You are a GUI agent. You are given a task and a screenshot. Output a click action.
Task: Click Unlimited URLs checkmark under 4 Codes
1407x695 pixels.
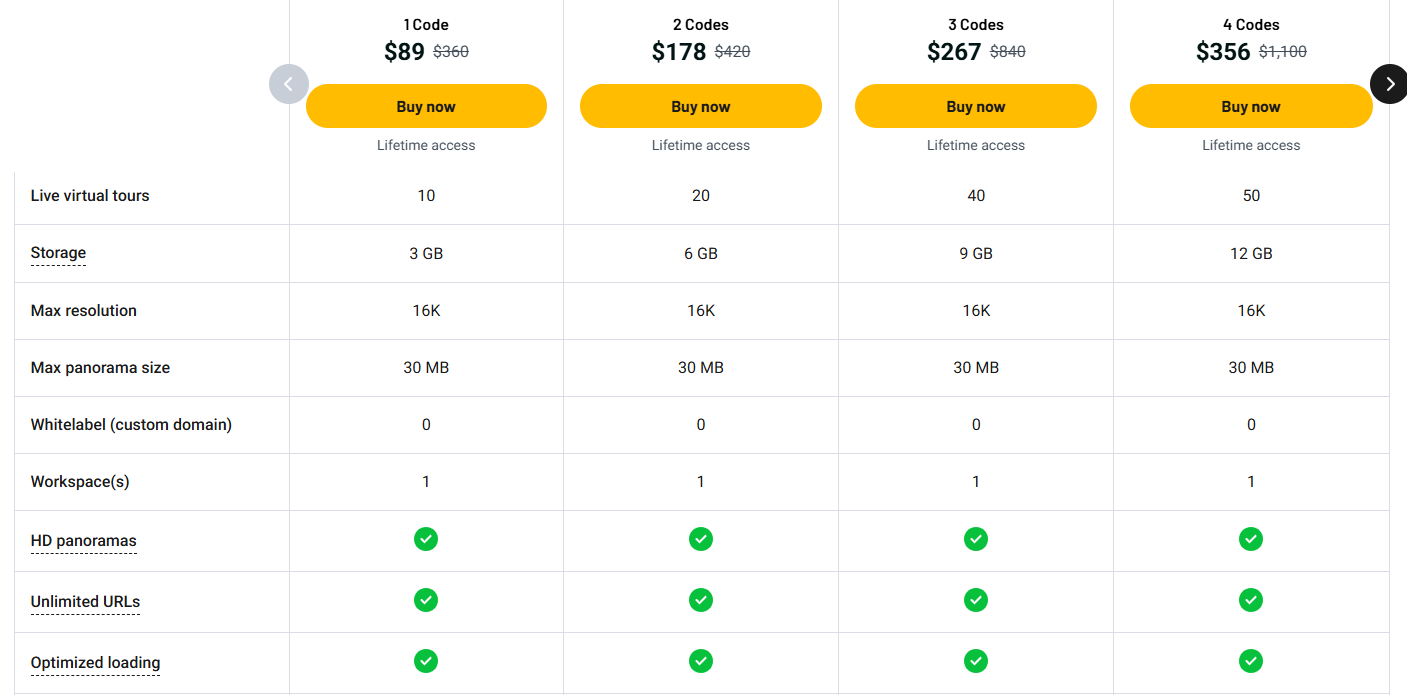[1251, 600]
